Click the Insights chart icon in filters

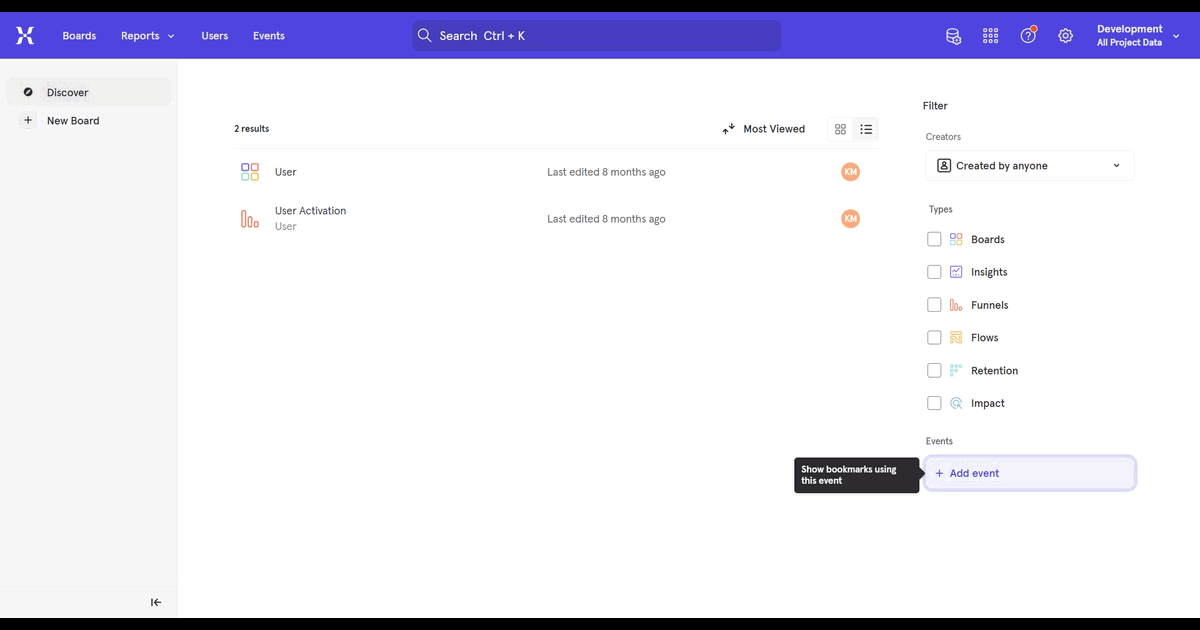tap(956, 272)
